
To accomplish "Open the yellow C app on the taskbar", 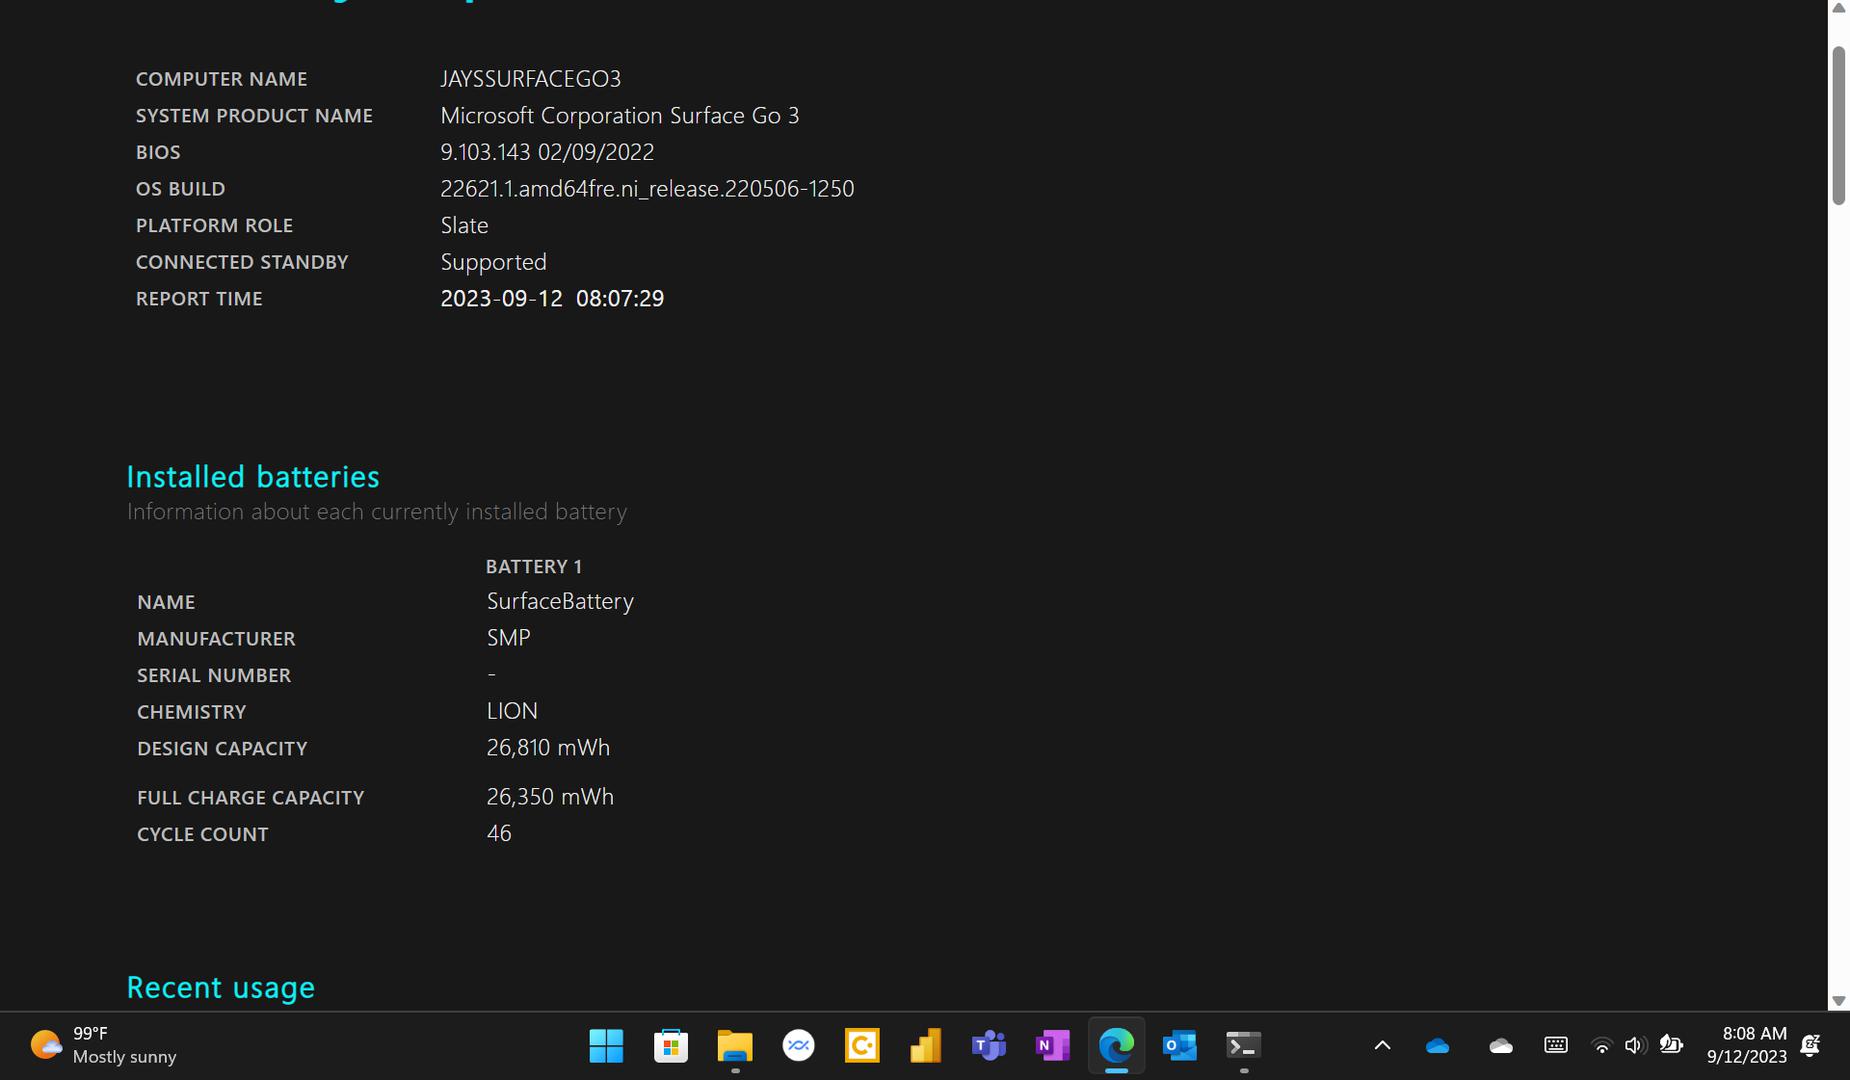I will [x=862, y=1046].
